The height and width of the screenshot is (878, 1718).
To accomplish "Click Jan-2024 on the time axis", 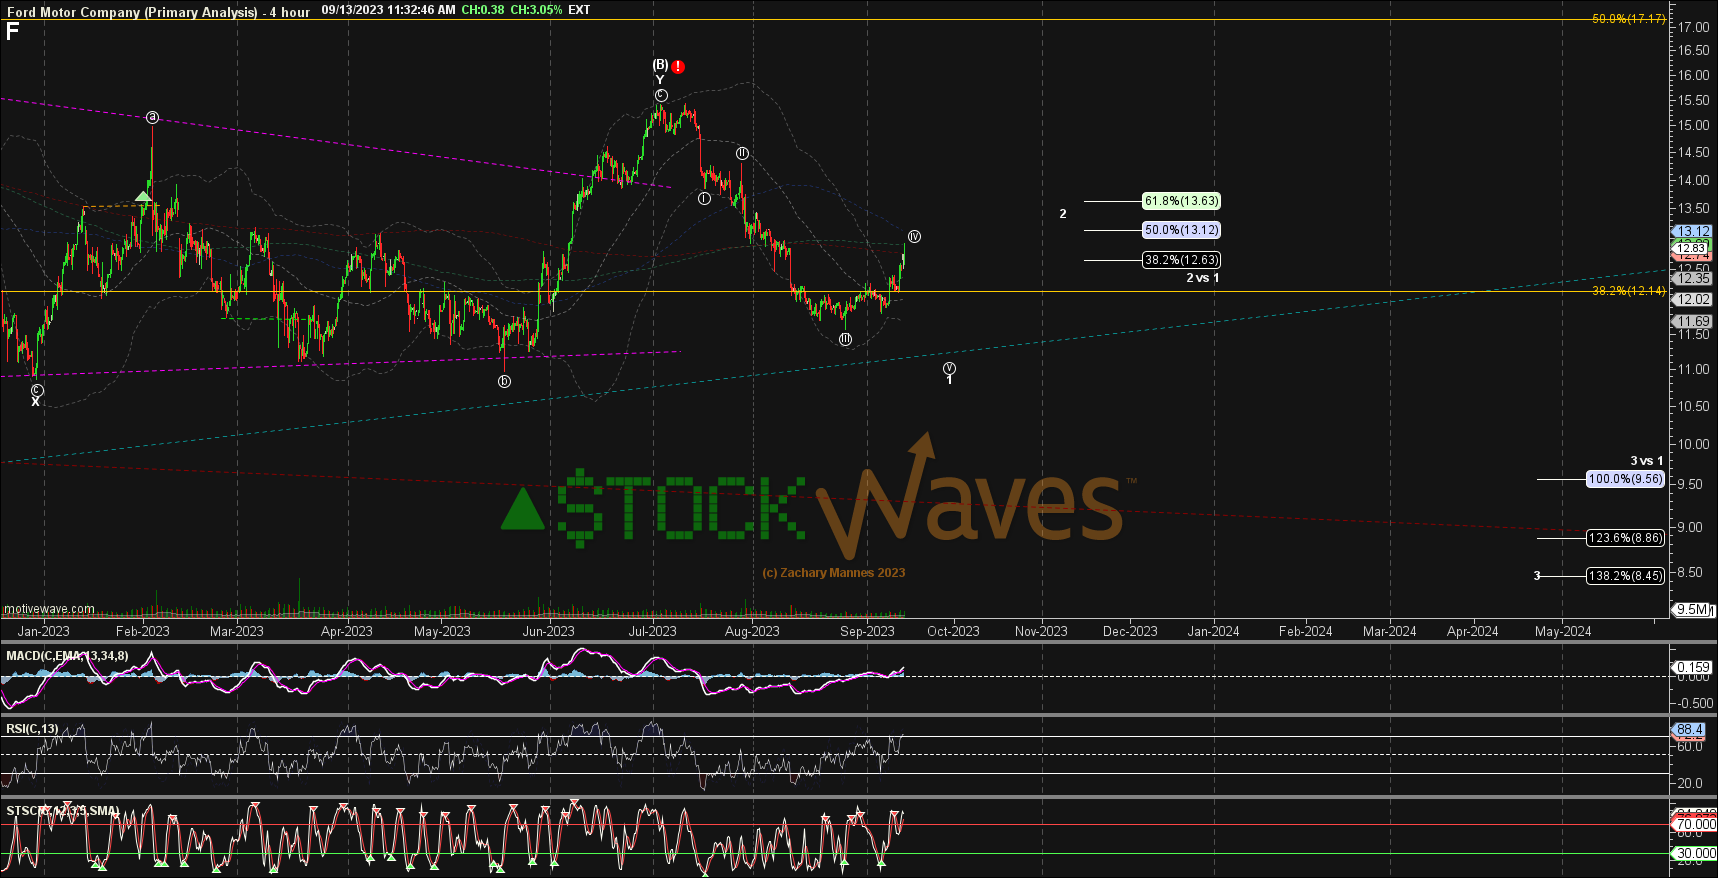I will click(x=1213, y=631).
